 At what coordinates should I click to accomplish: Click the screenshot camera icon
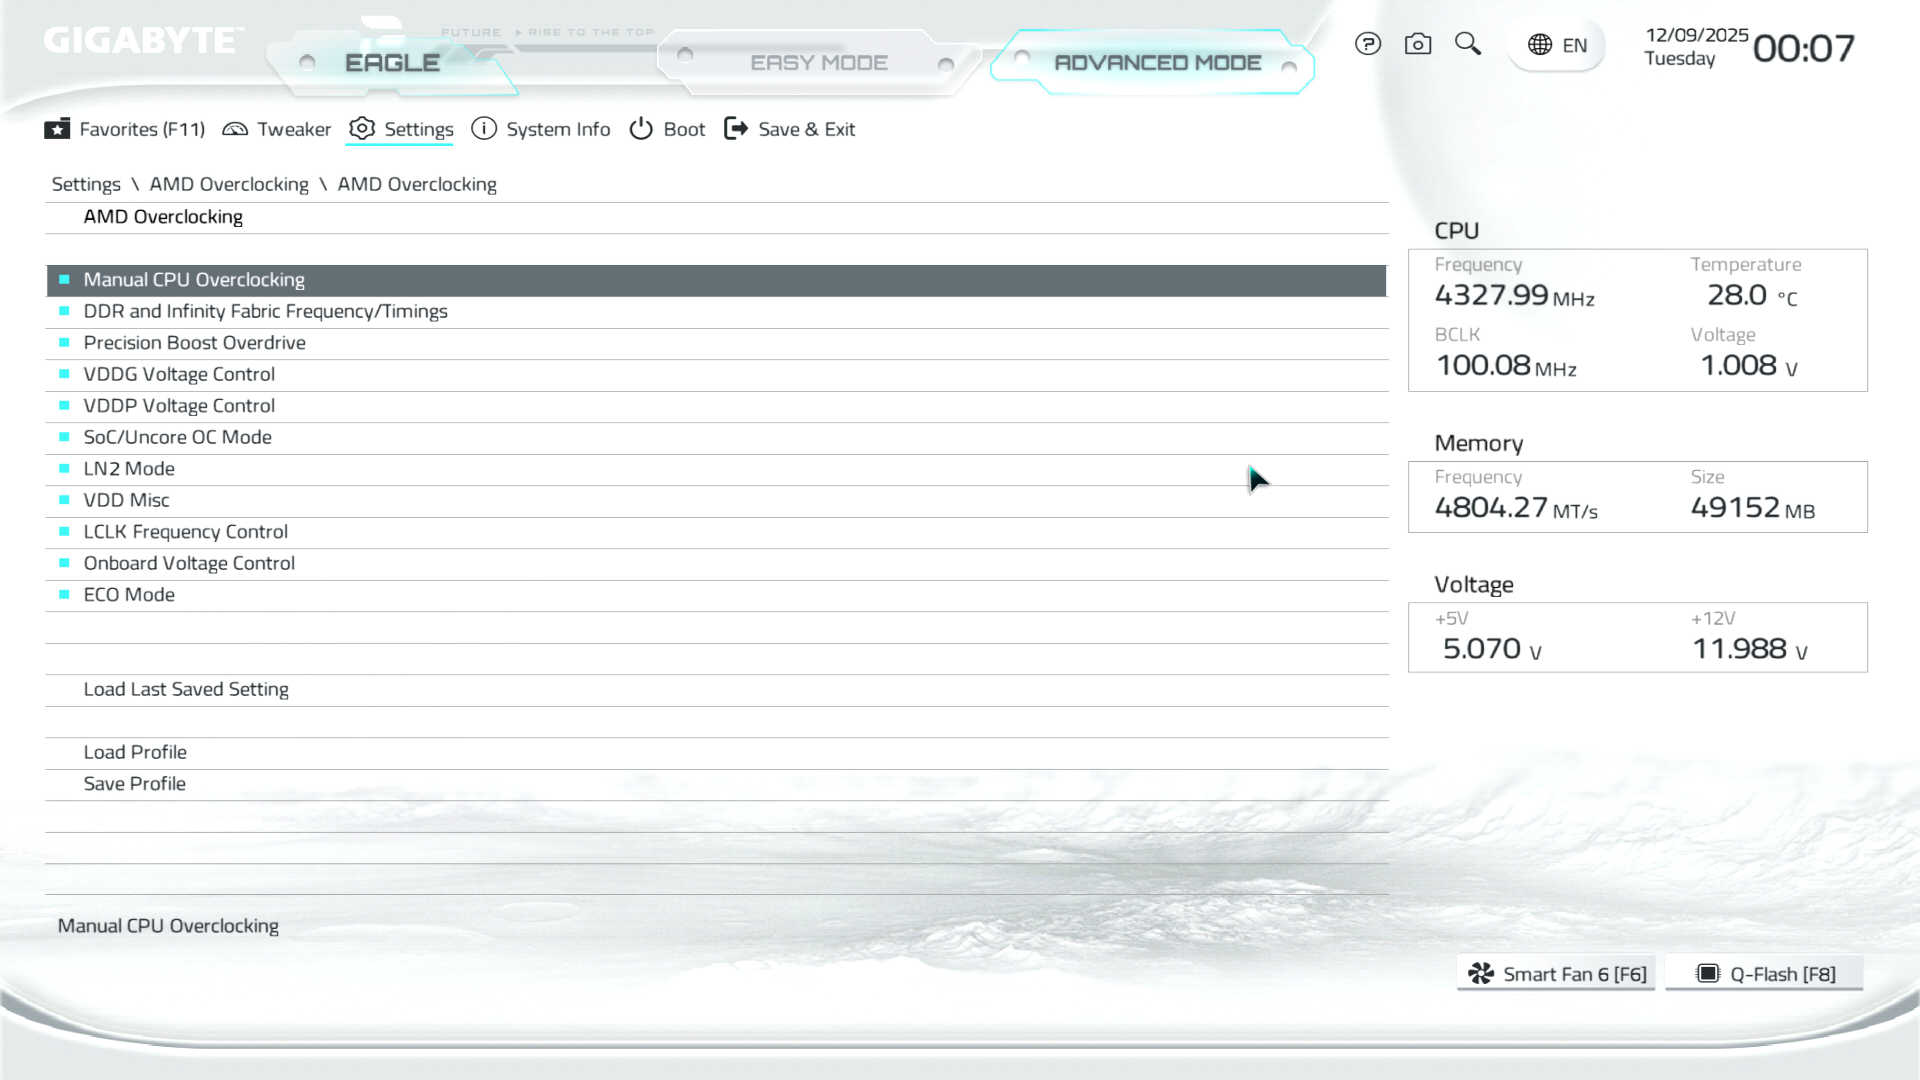(1417, 44)
